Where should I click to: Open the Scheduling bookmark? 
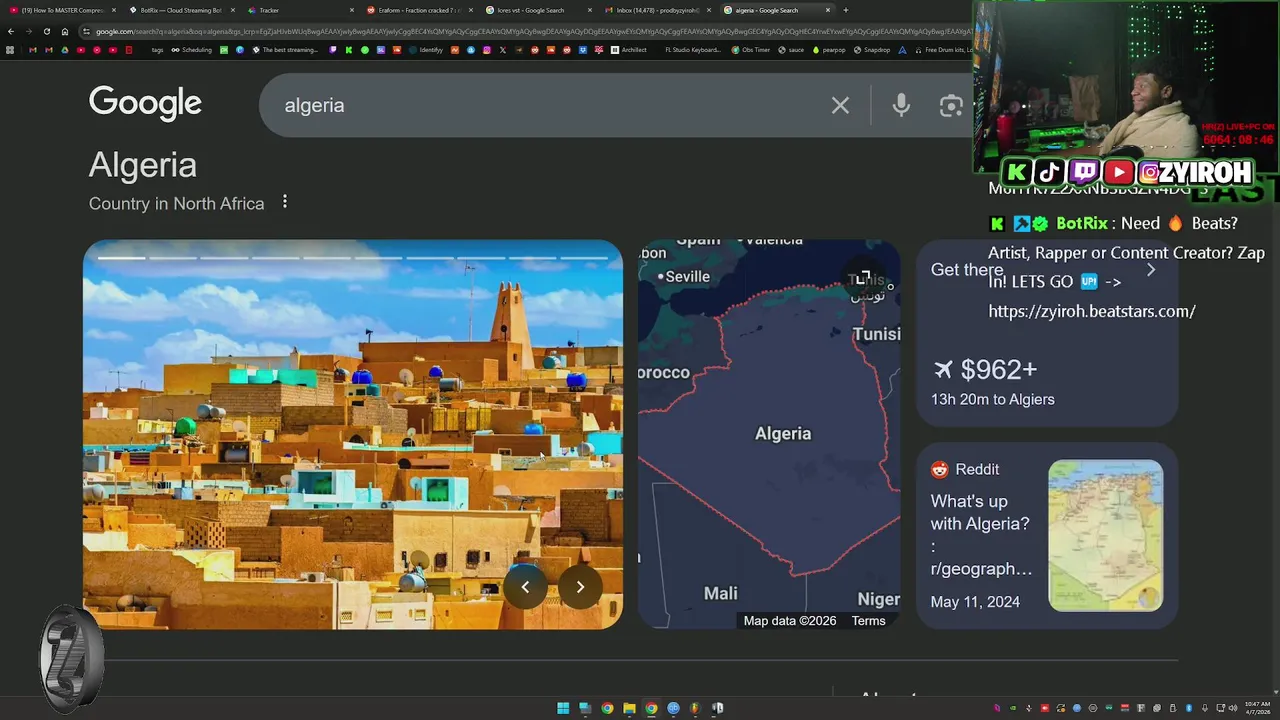[192, 50]
